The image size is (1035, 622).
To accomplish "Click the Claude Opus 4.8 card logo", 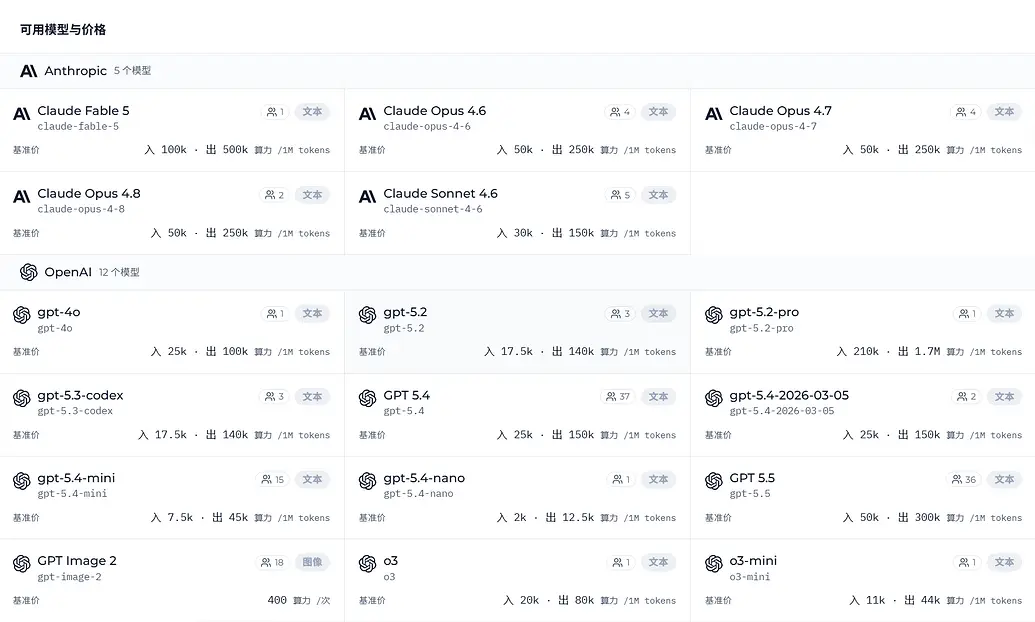I will (22, 197).
